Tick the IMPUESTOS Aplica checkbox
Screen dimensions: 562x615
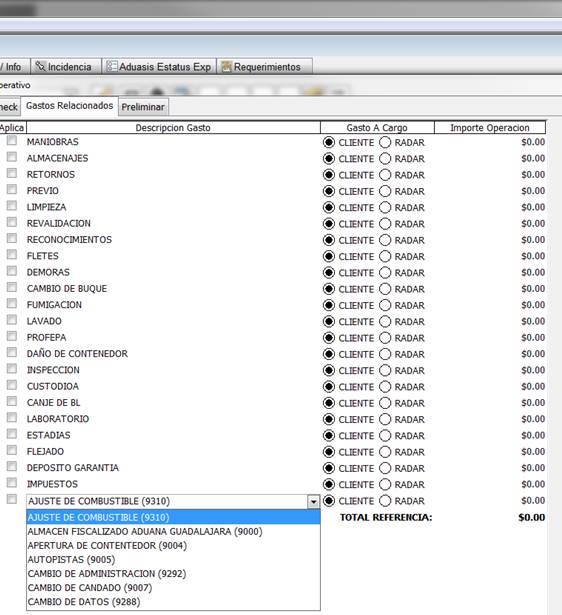coord(12,482)
